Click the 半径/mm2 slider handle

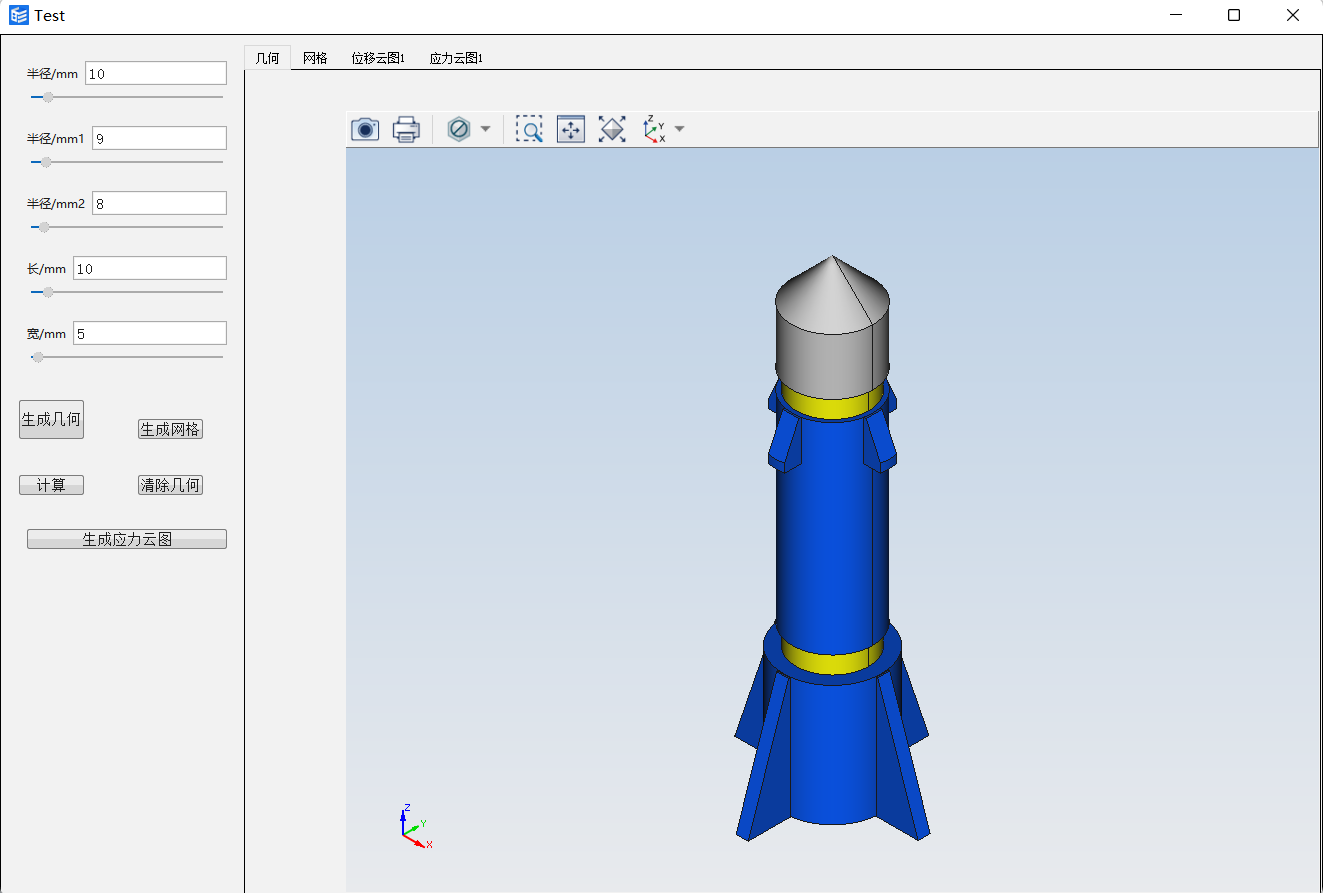click(44, 227)
